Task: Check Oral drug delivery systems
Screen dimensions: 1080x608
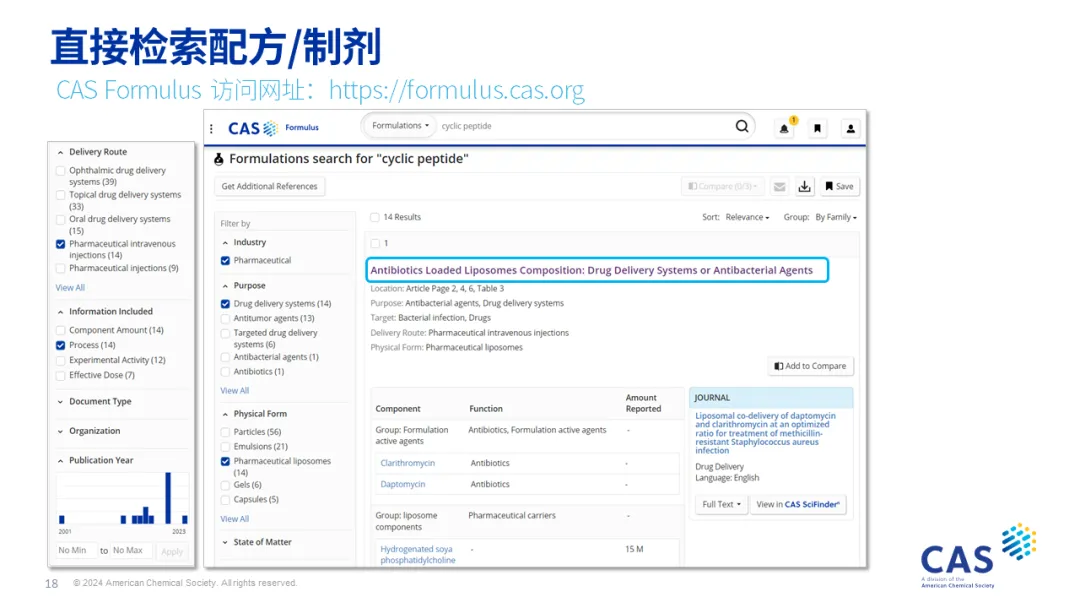Action: tap(61, 220)
